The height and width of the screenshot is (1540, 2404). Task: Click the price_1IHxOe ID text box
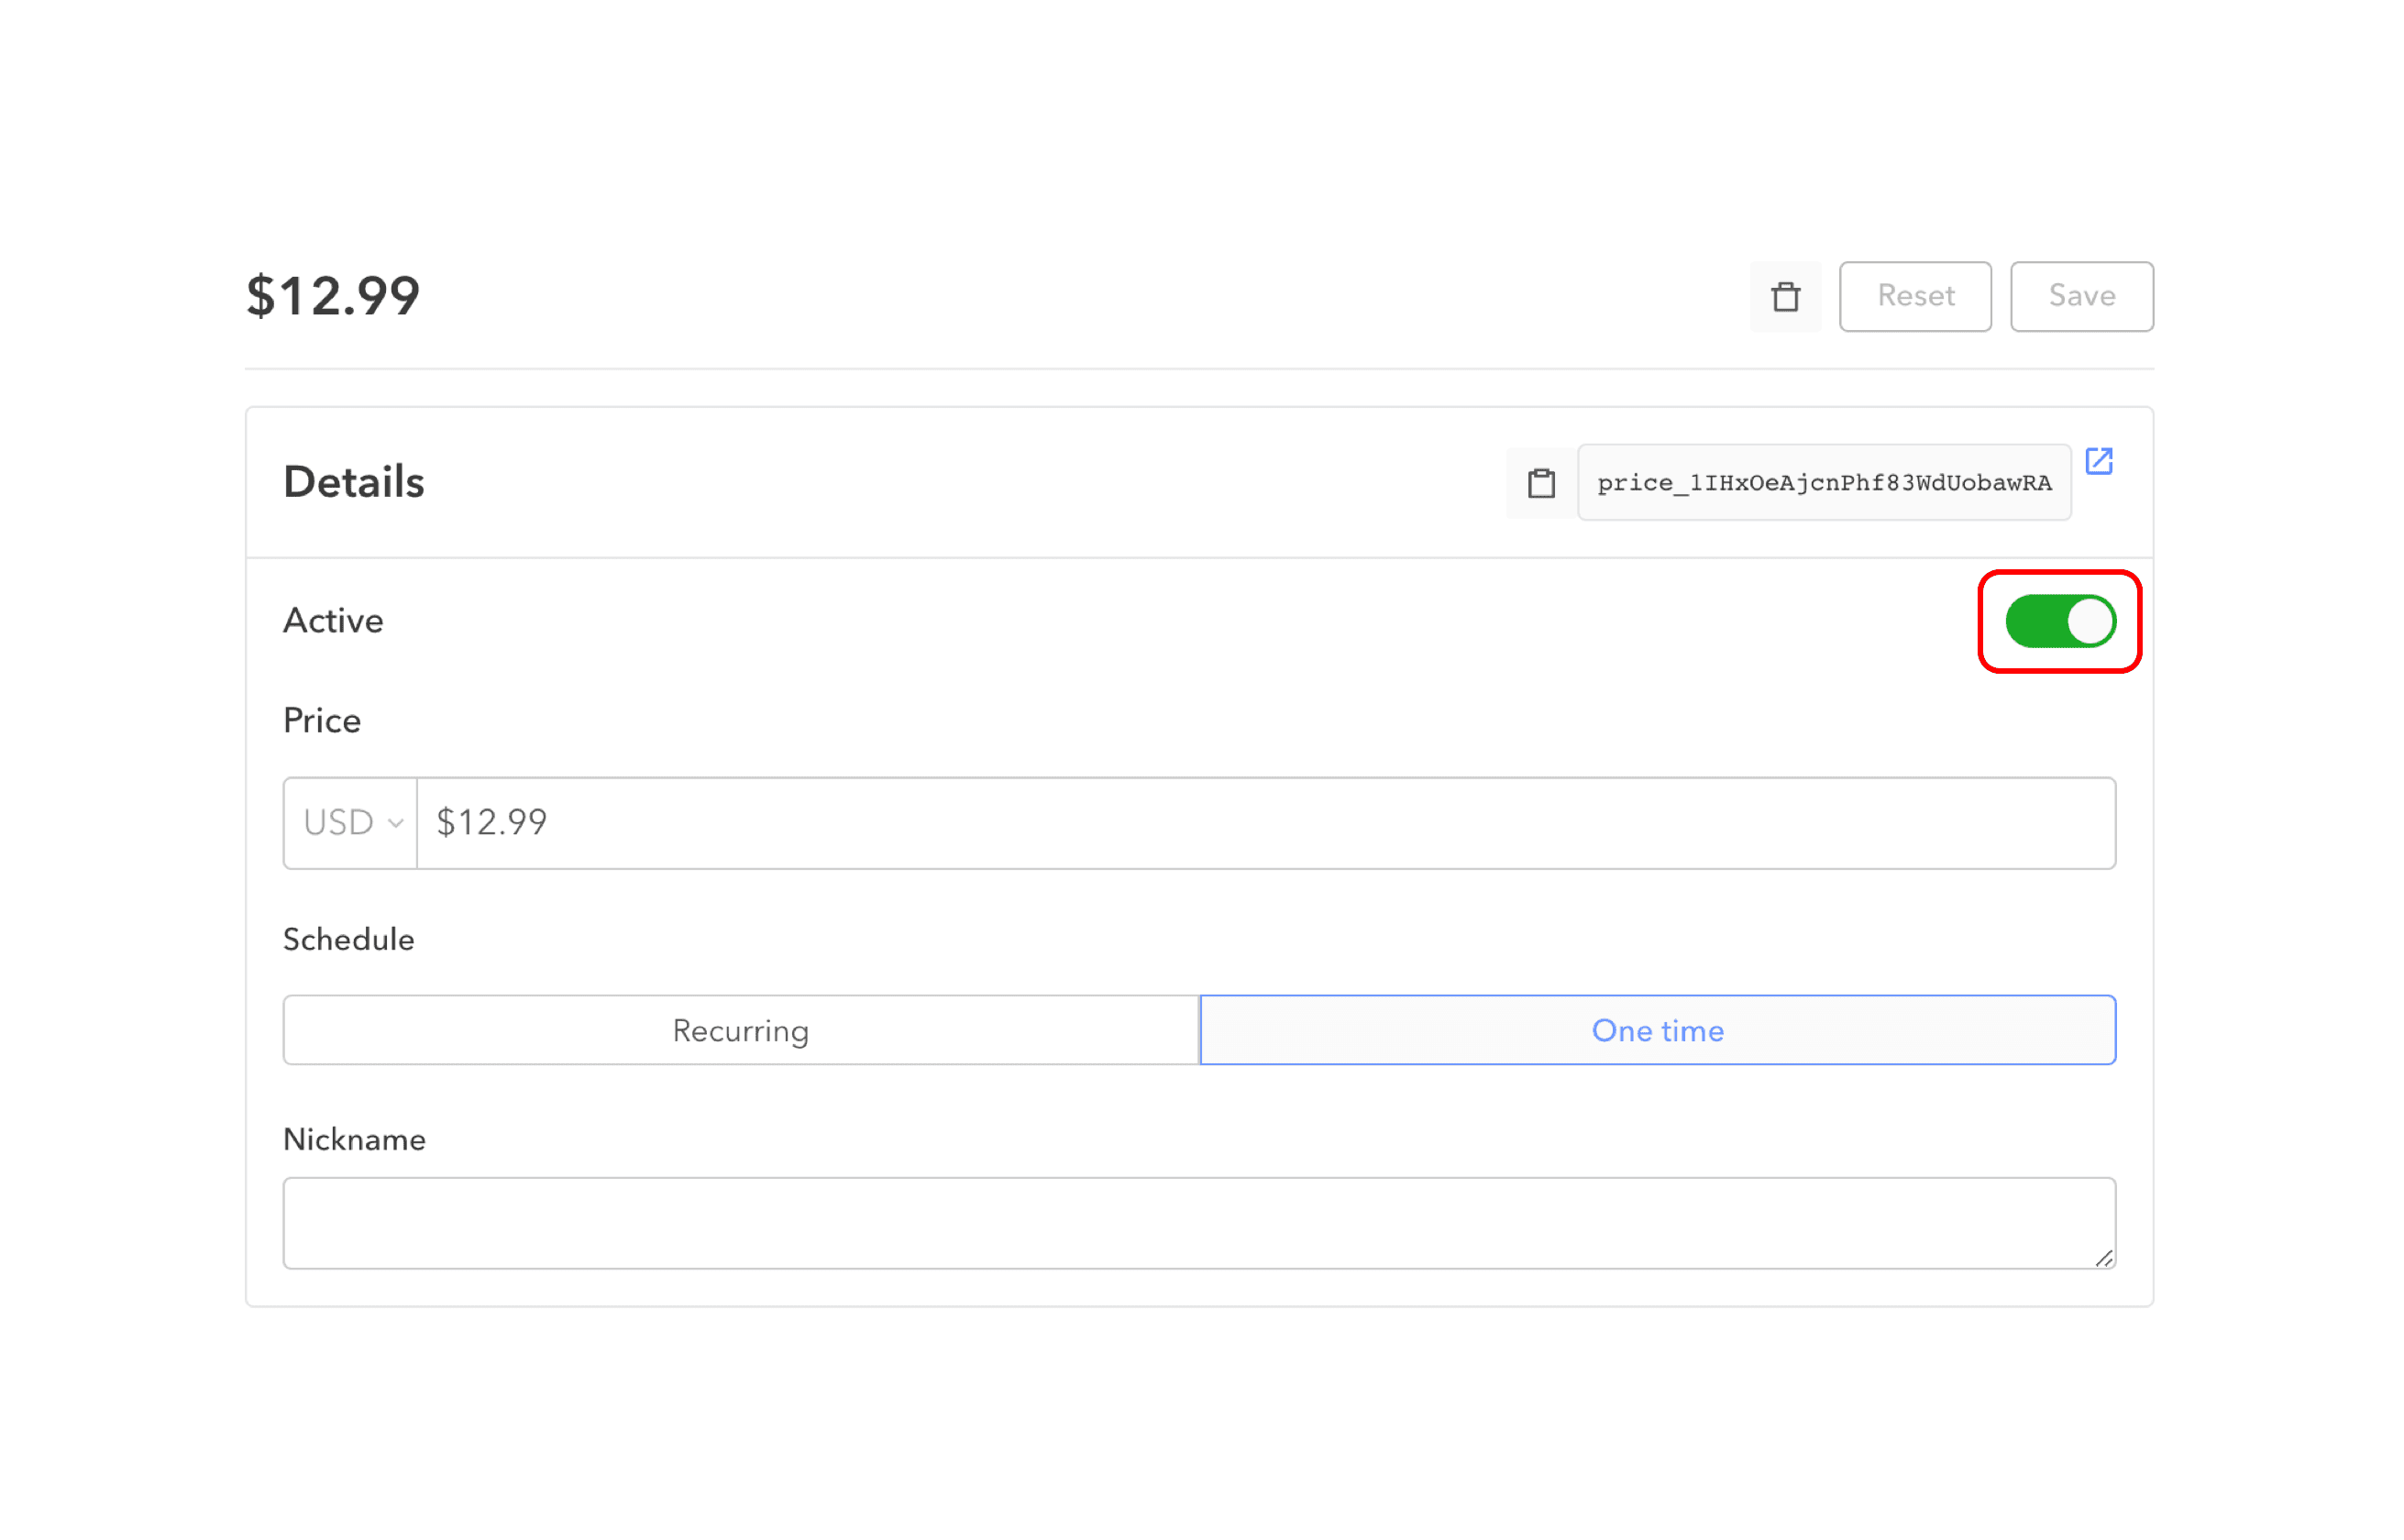tap(1823, 483)
